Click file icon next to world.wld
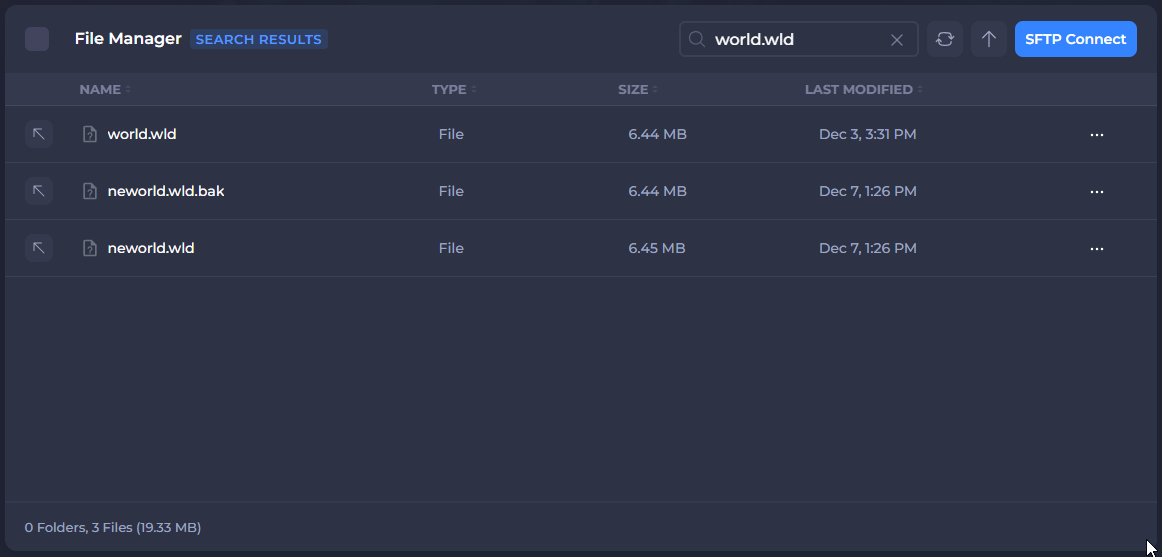This screenshot has width=1162, height=557. [x=90, y=134]
